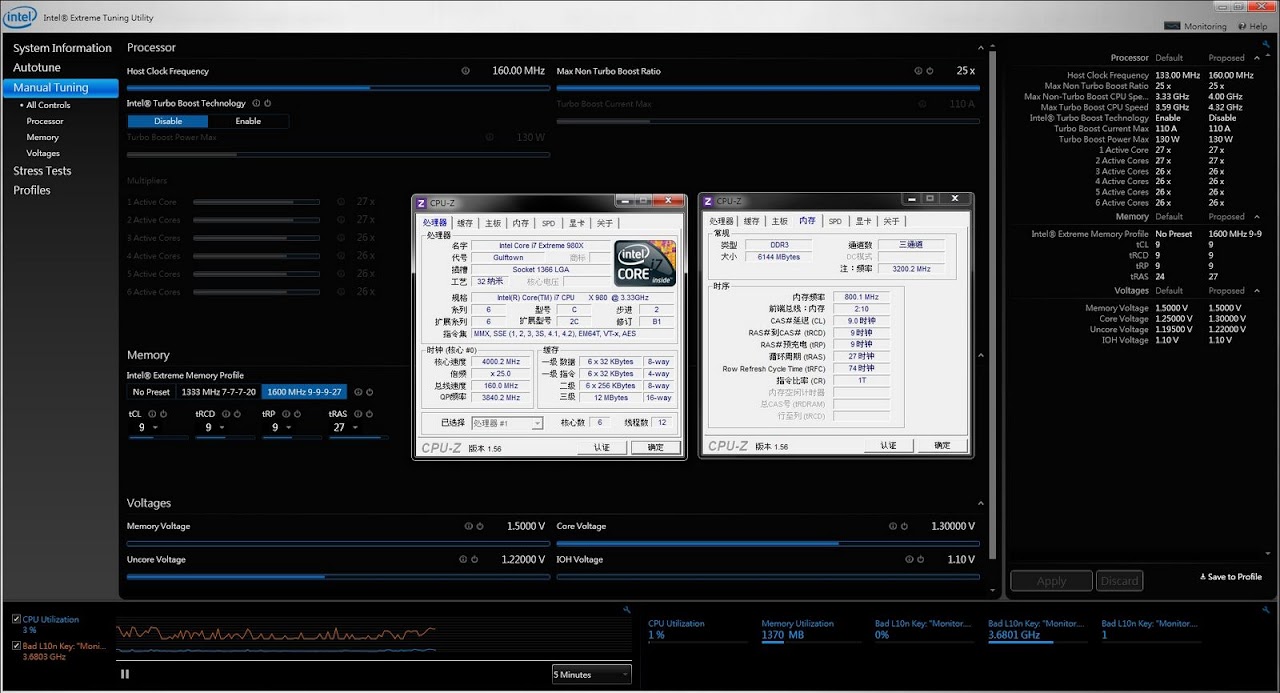Choose the 1600 MHz 9-9-9-27 memory profile
Screen dimensions: 1280x693
coord(305,392)
